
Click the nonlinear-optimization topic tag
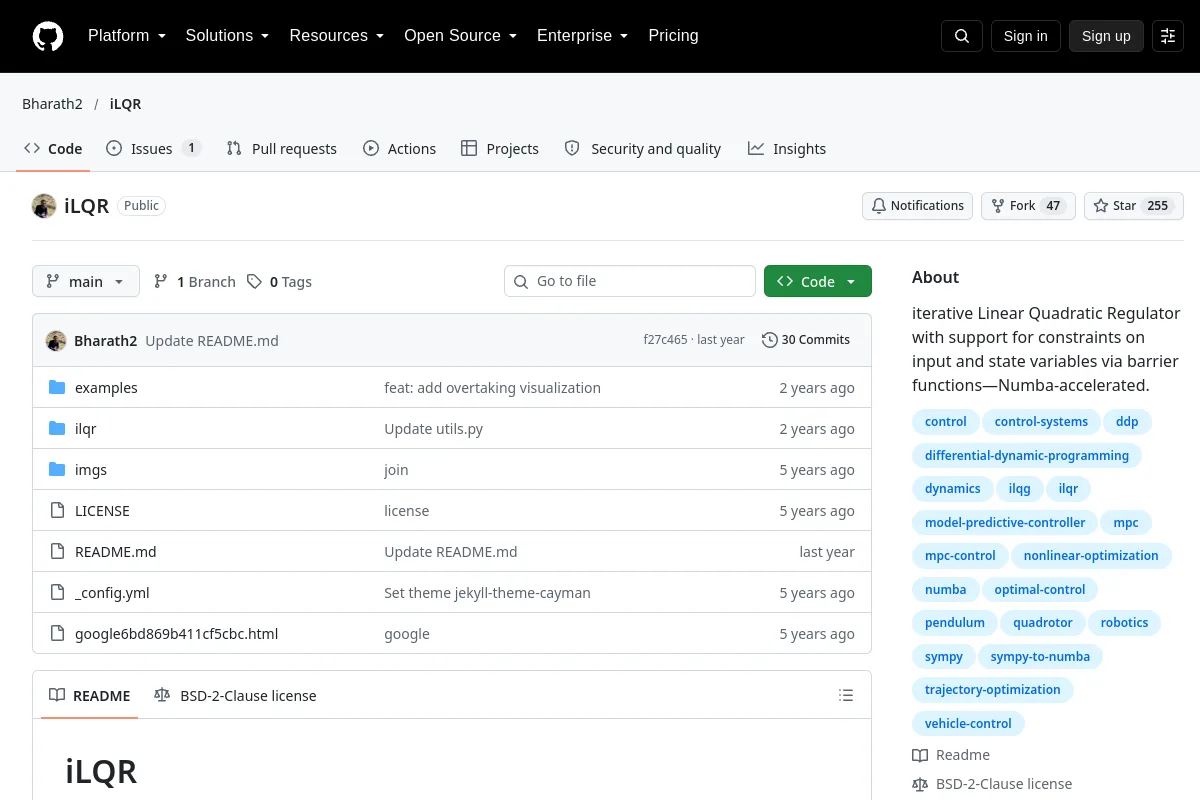[1091, 556]
